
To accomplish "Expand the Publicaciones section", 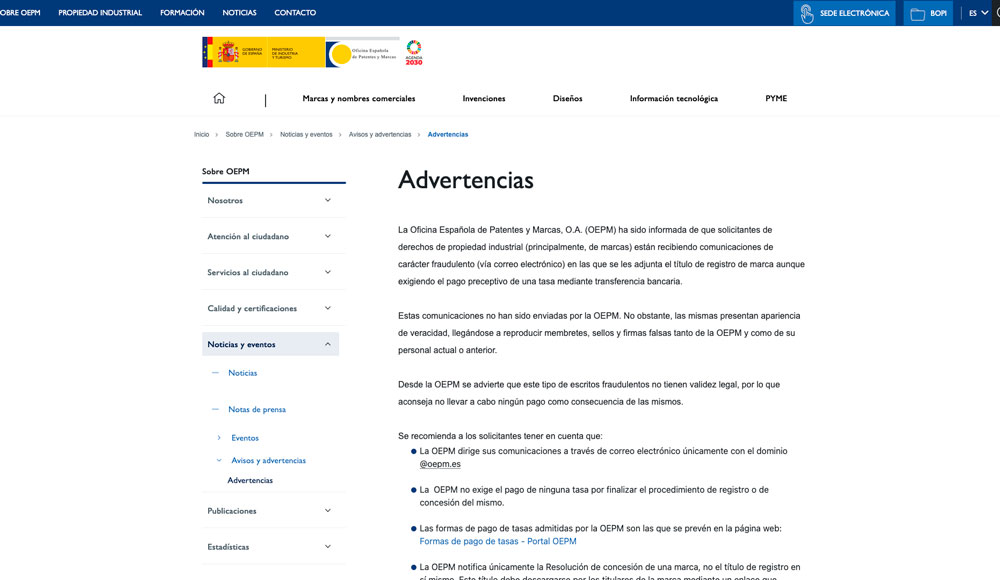I will pyautogui.click(x=326, y=511).
